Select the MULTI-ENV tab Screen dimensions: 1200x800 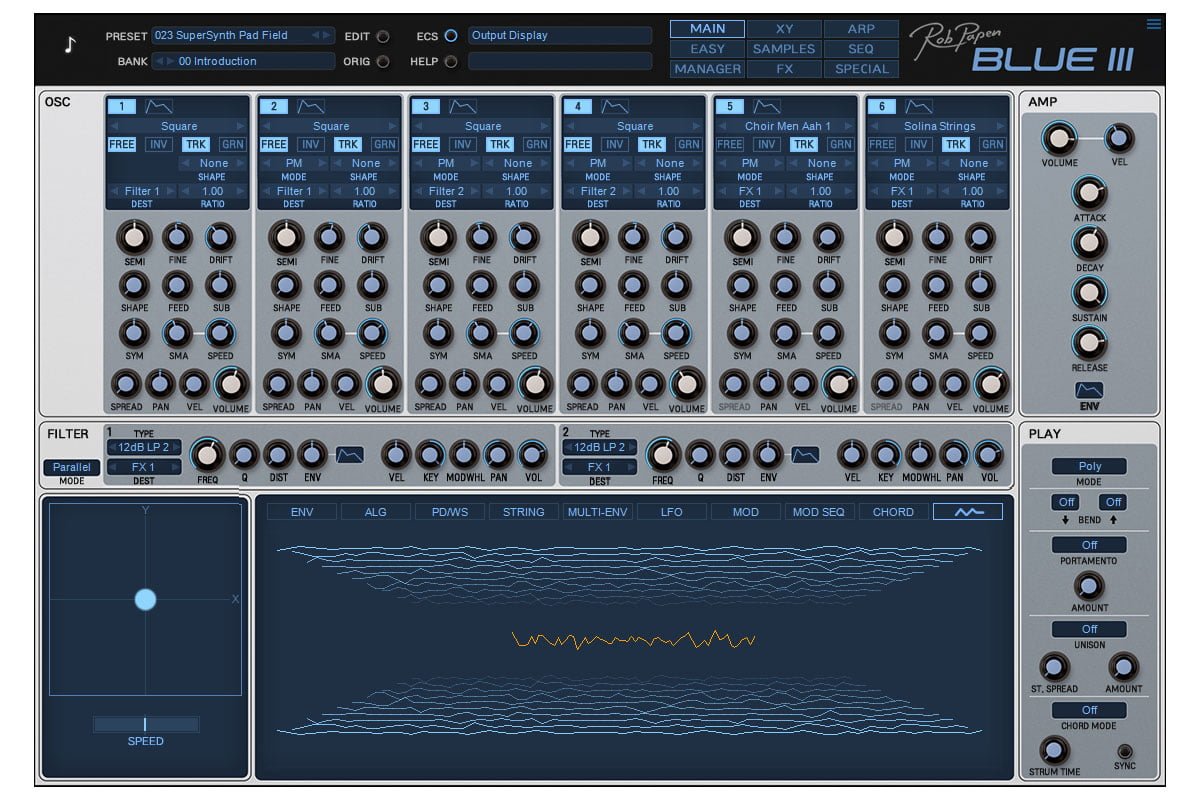click(597, 511)
